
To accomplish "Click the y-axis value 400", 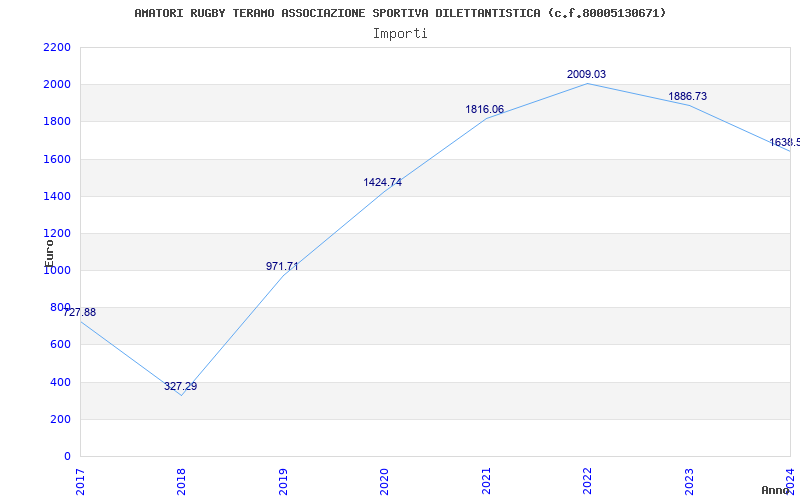I will [x=60, y=382].
